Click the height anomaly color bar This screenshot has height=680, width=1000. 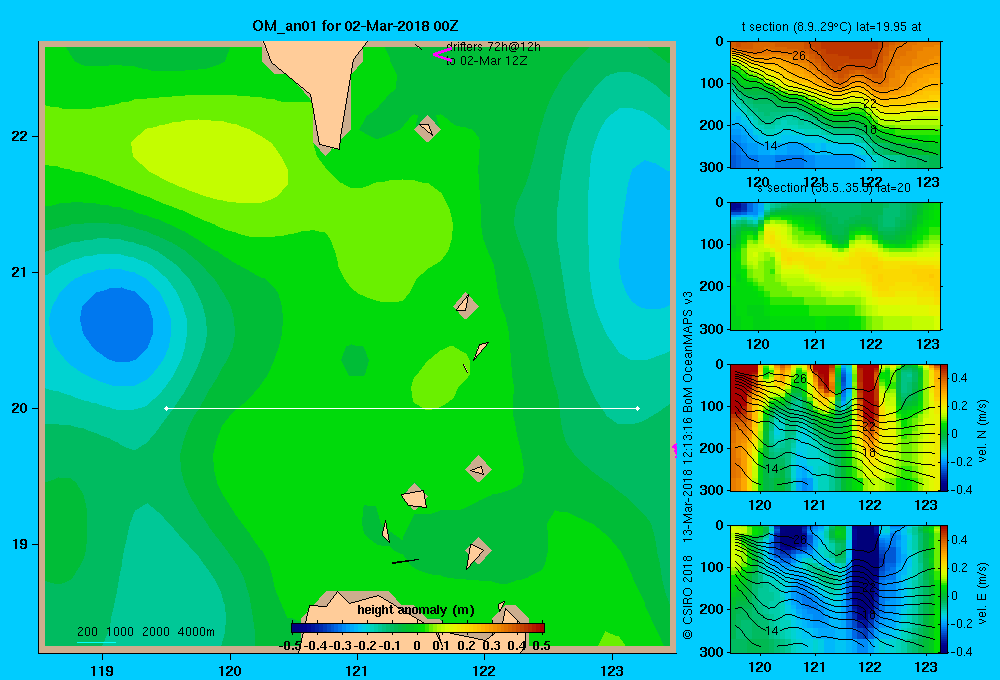418,628
